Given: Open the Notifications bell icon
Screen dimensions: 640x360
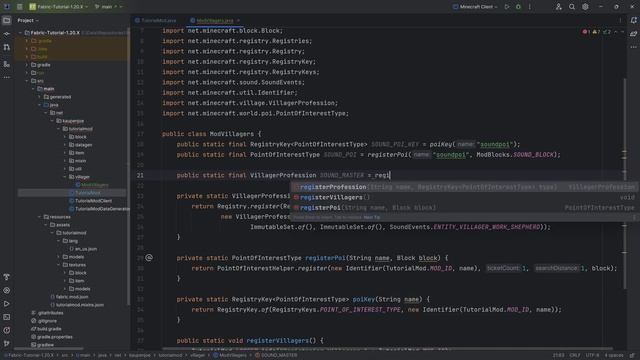Looking at the screenshot, I should (633, 20).
